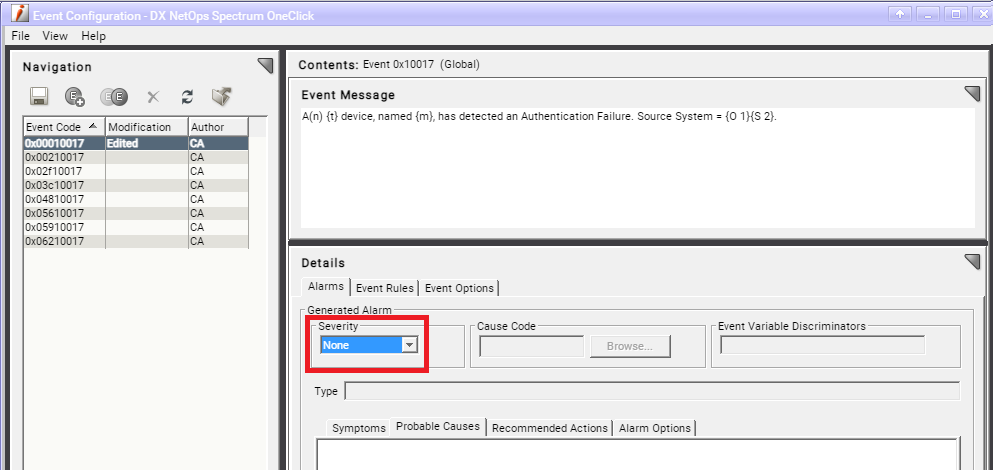Click the application logo icon in title bar
1005x470 pixels.
(x=20, y=13)
